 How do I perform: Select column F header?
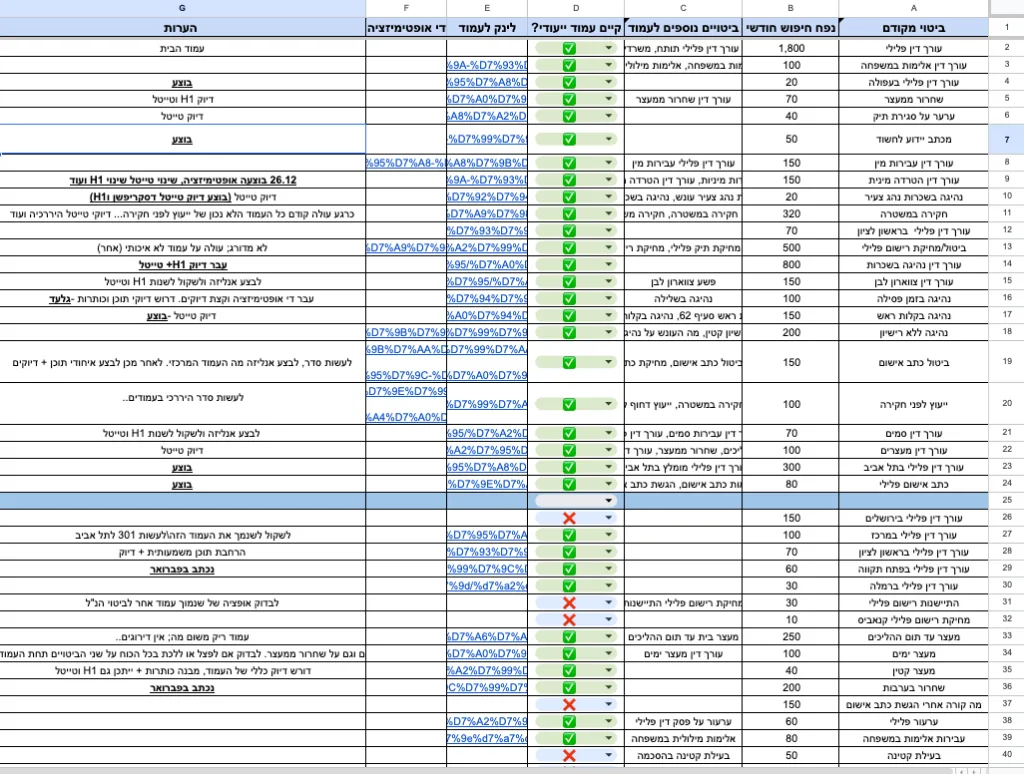406,8
